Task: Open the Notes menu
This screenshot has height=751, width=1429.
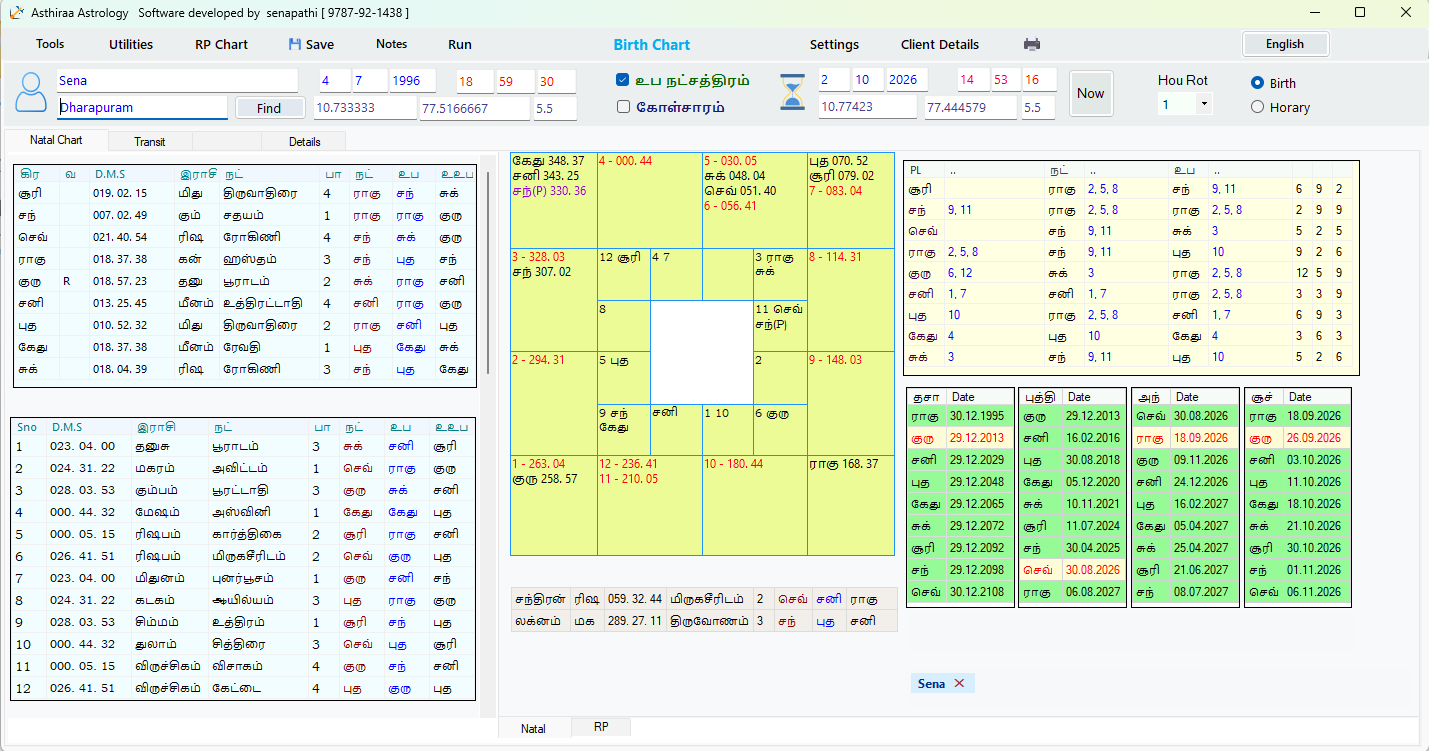Action: pos(391,44)
